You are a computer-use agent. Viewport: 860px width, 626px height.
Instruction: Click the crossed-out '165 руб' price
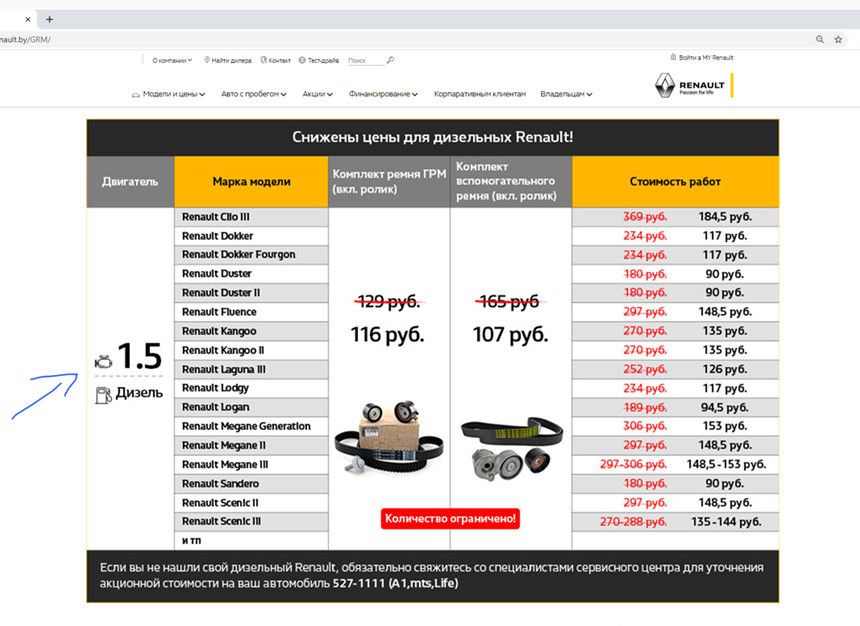[510, 301]
